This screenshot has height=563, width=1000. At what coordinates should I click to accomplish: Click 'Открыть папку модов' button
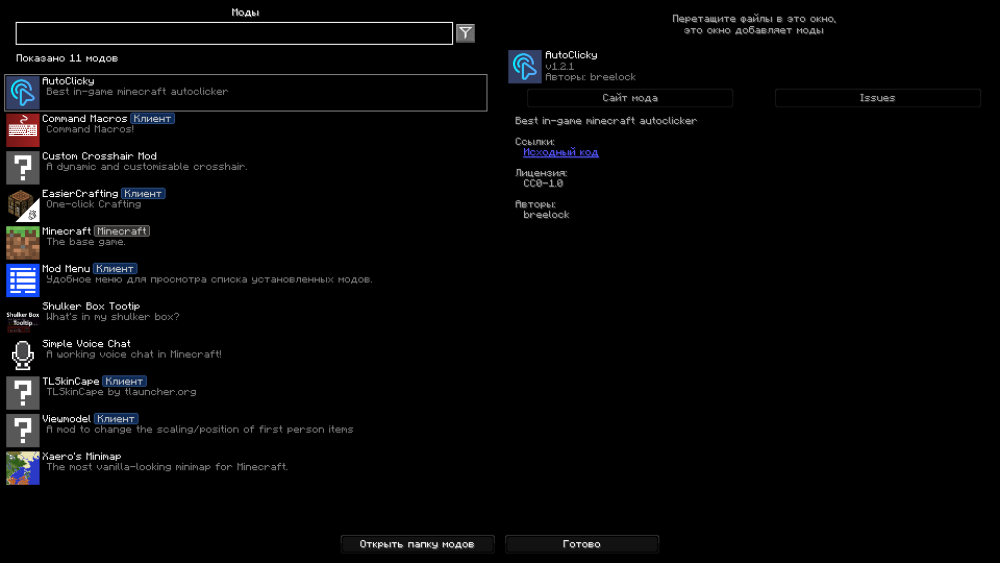tap(417, 544)
